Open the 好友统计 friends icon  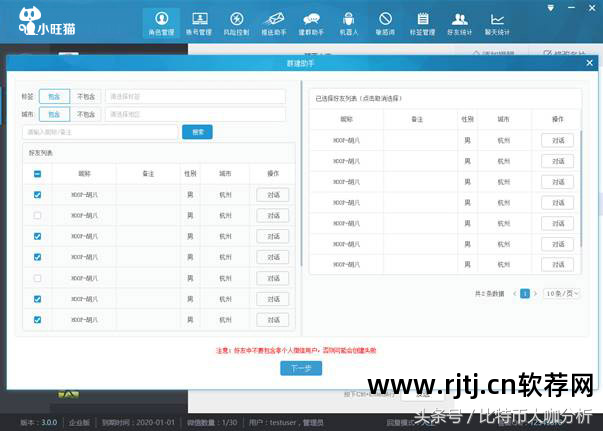click(x=460, y=23)
